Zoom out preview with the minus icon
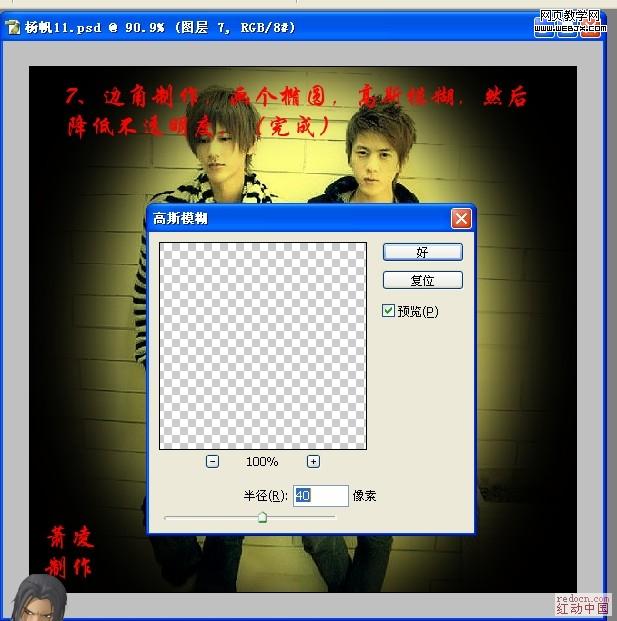The height and width of the screenshot is (621, 617). [x=212, y=461]
